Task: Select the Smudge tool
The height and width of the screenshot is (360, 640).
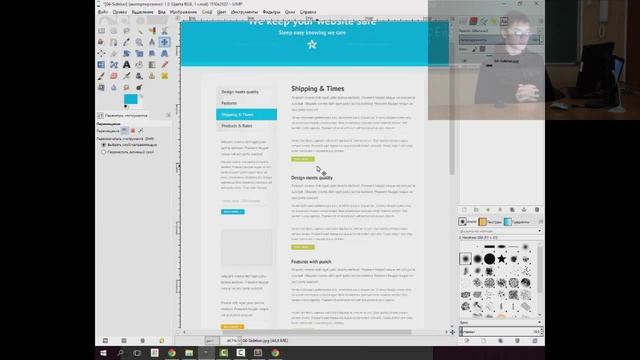Action: [x=127, y=87]
